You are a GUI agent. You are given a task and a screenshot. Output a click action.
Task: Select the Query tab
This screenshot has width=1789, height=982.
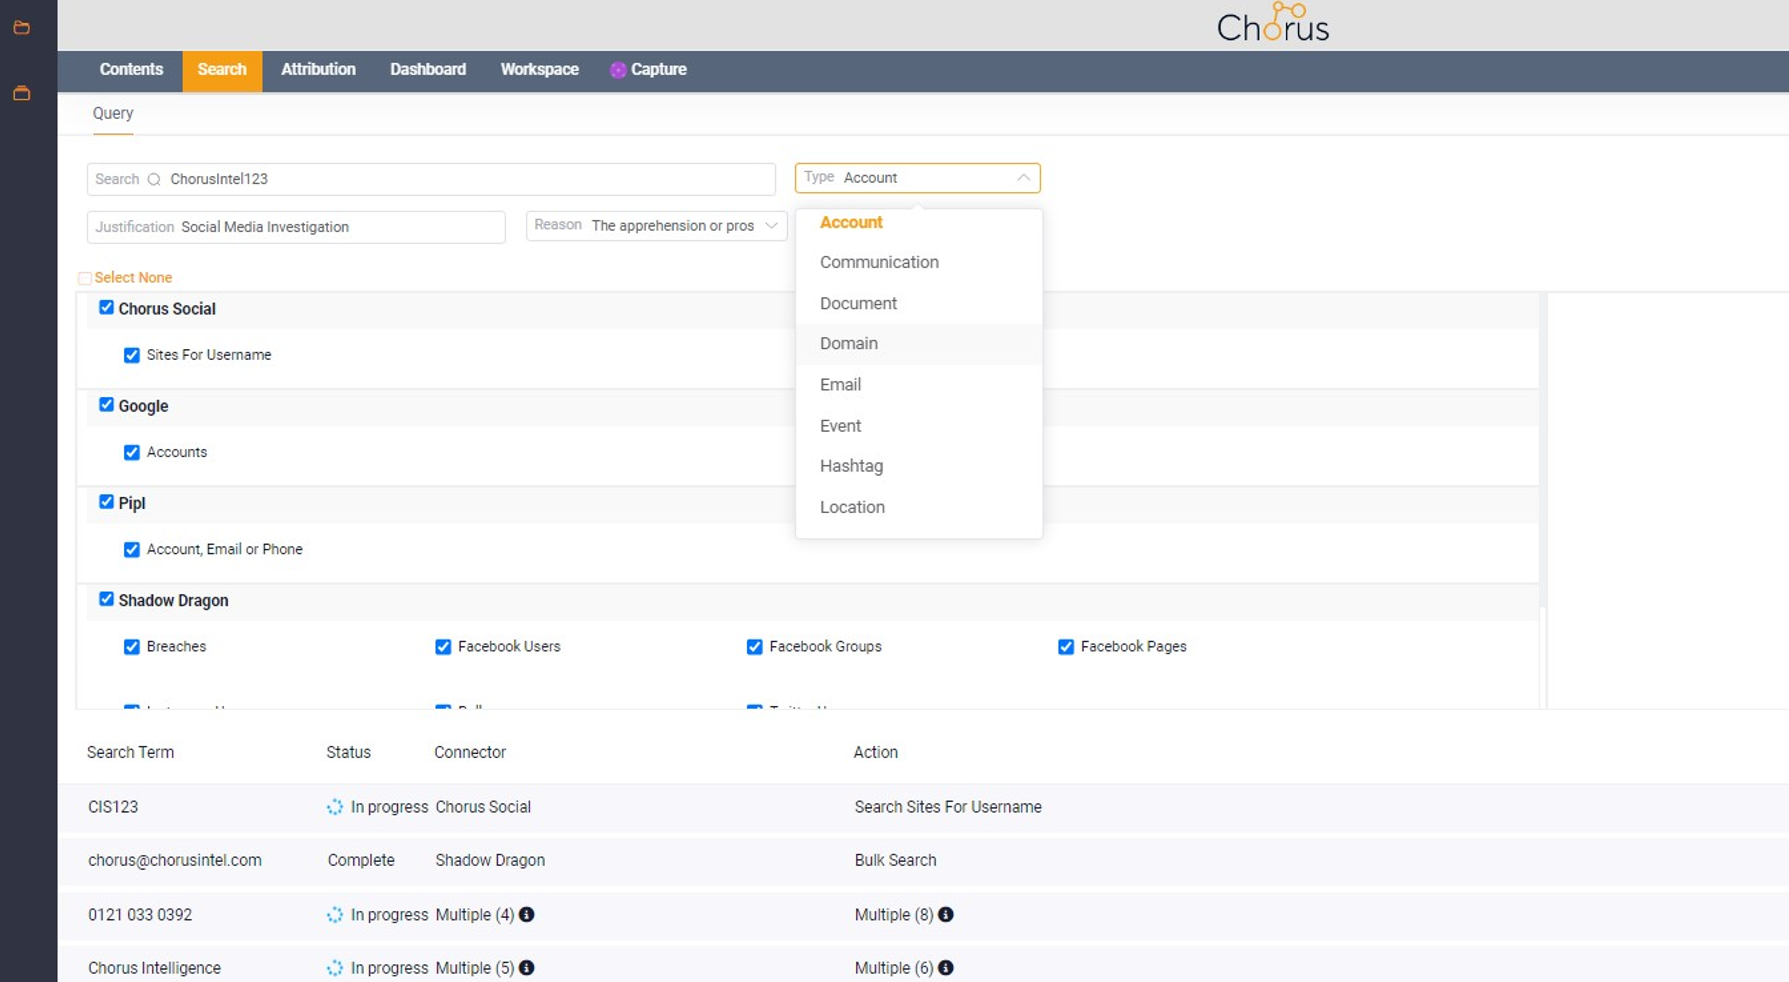pyautogui.click(x=112, y=113)
